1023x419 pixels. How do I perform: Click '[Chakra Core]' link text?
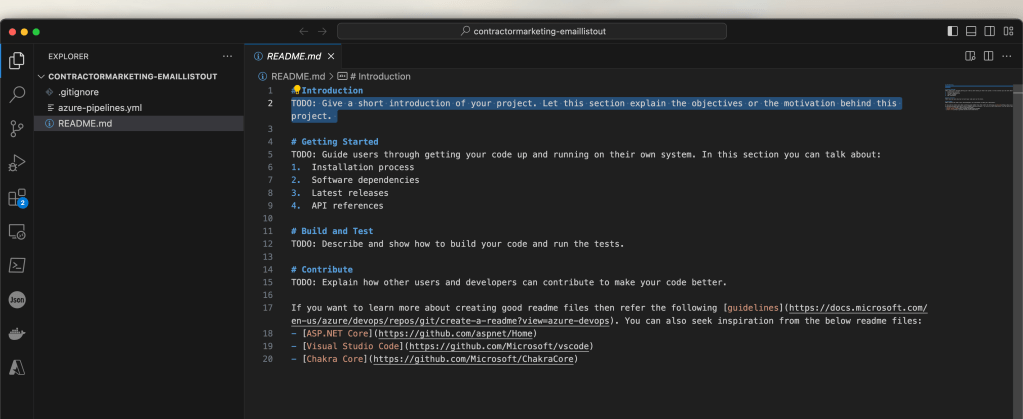(335, 359)
